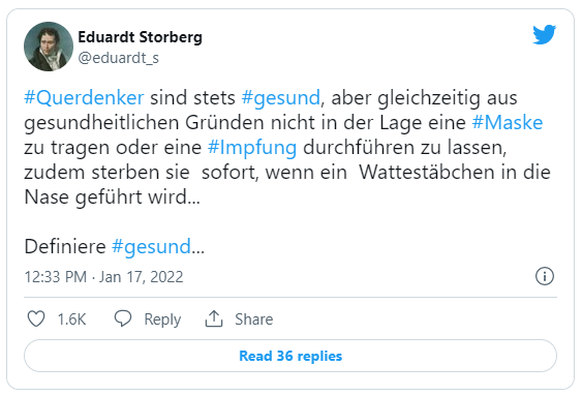582x396 pixels.
Task: Open the 12:33 PM timestamp link
Action: coord(55,277)
